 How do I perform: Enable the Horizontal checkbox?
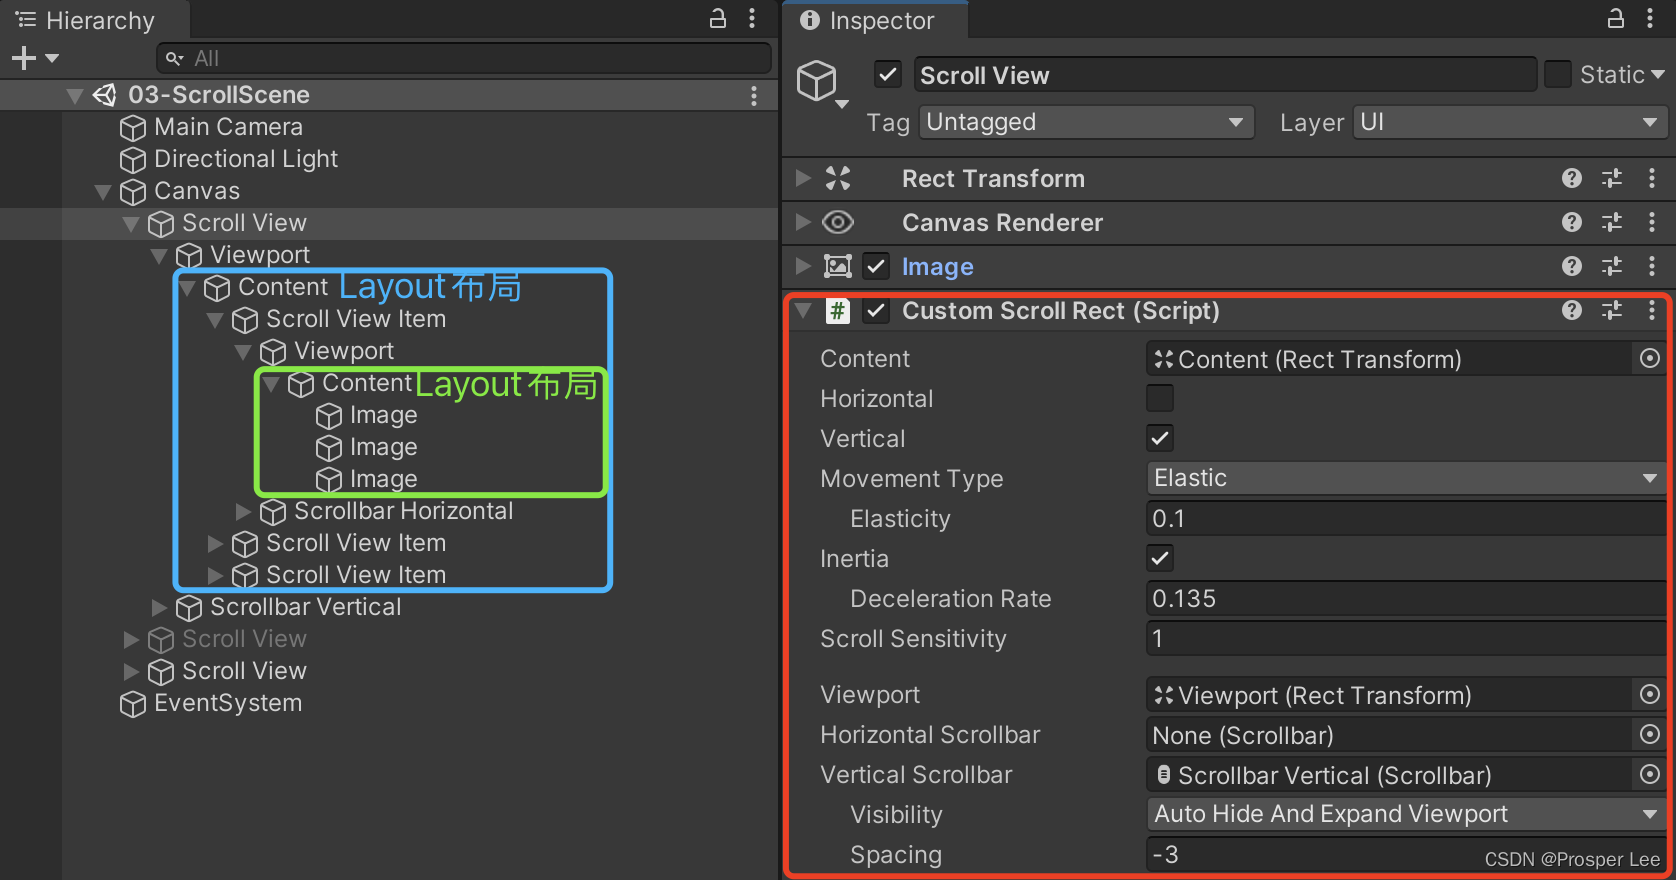[x=1160, y=398]
